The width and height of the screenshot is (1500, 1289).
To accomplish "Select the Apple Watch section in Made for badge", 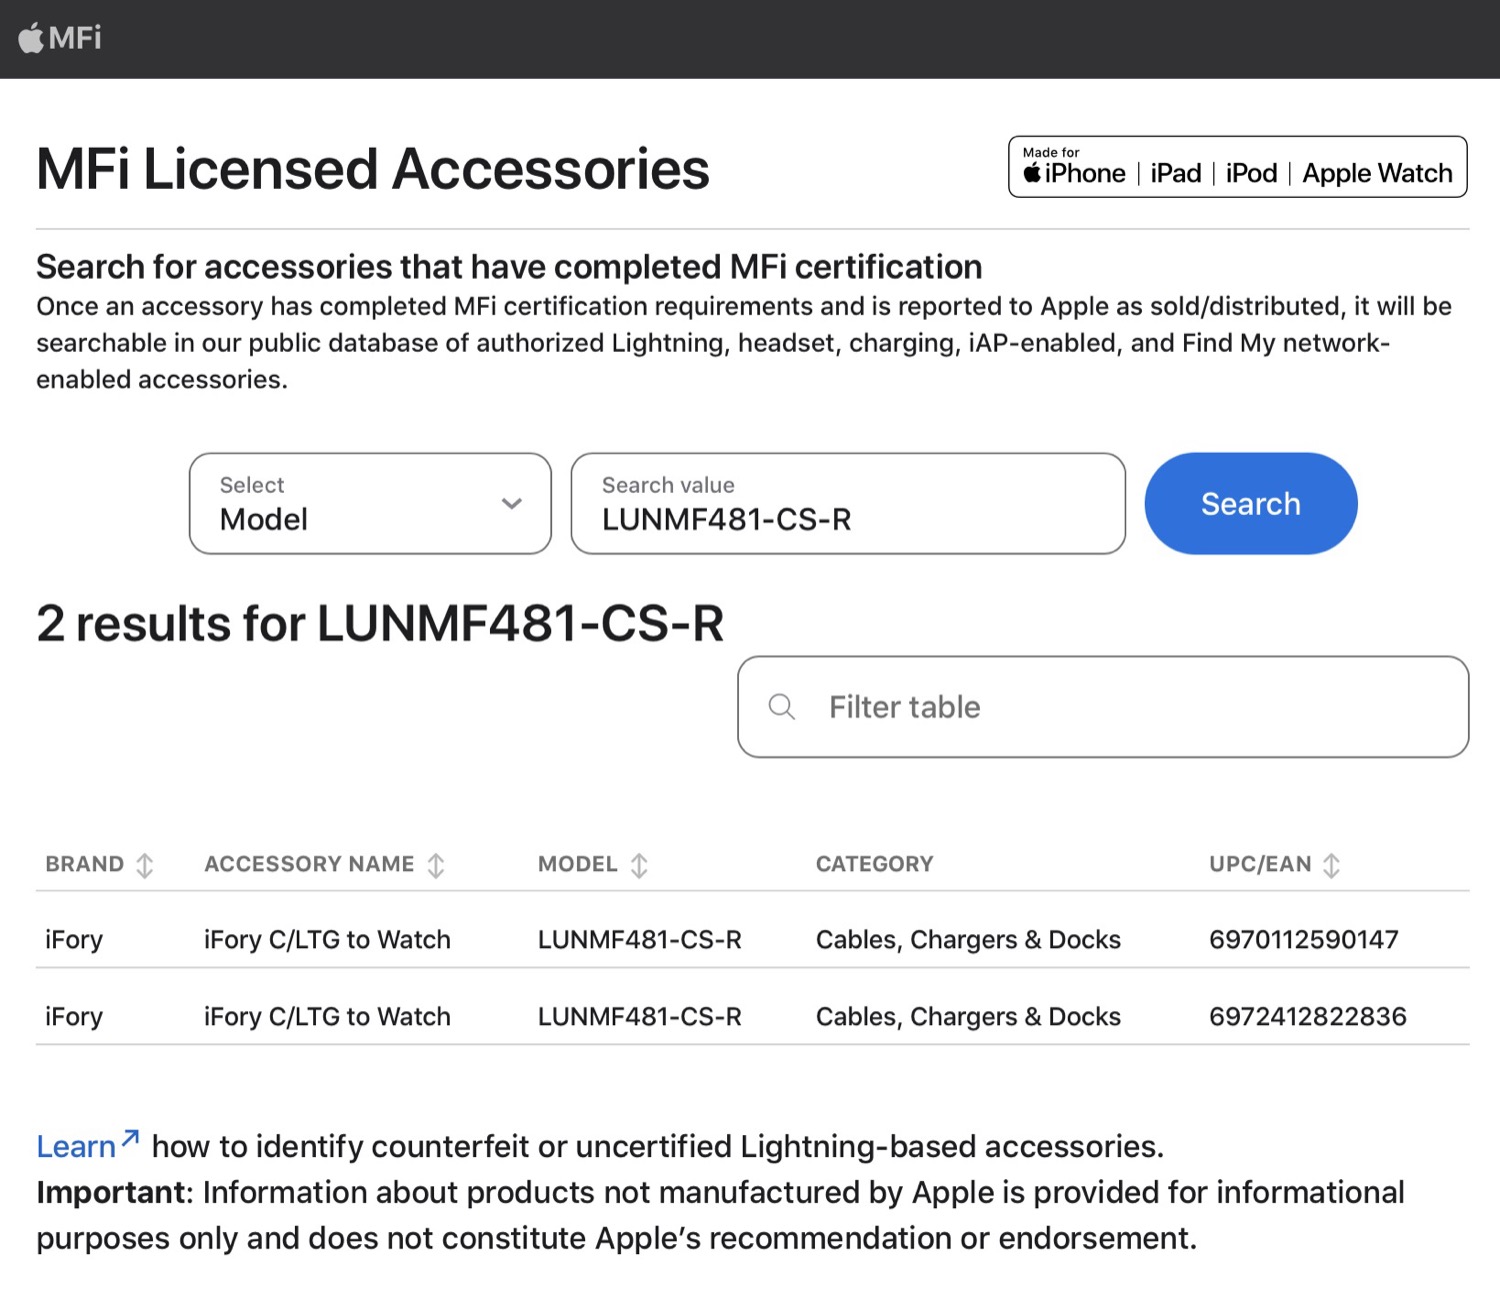I will pyautogui.click(x=1377, y=172).
